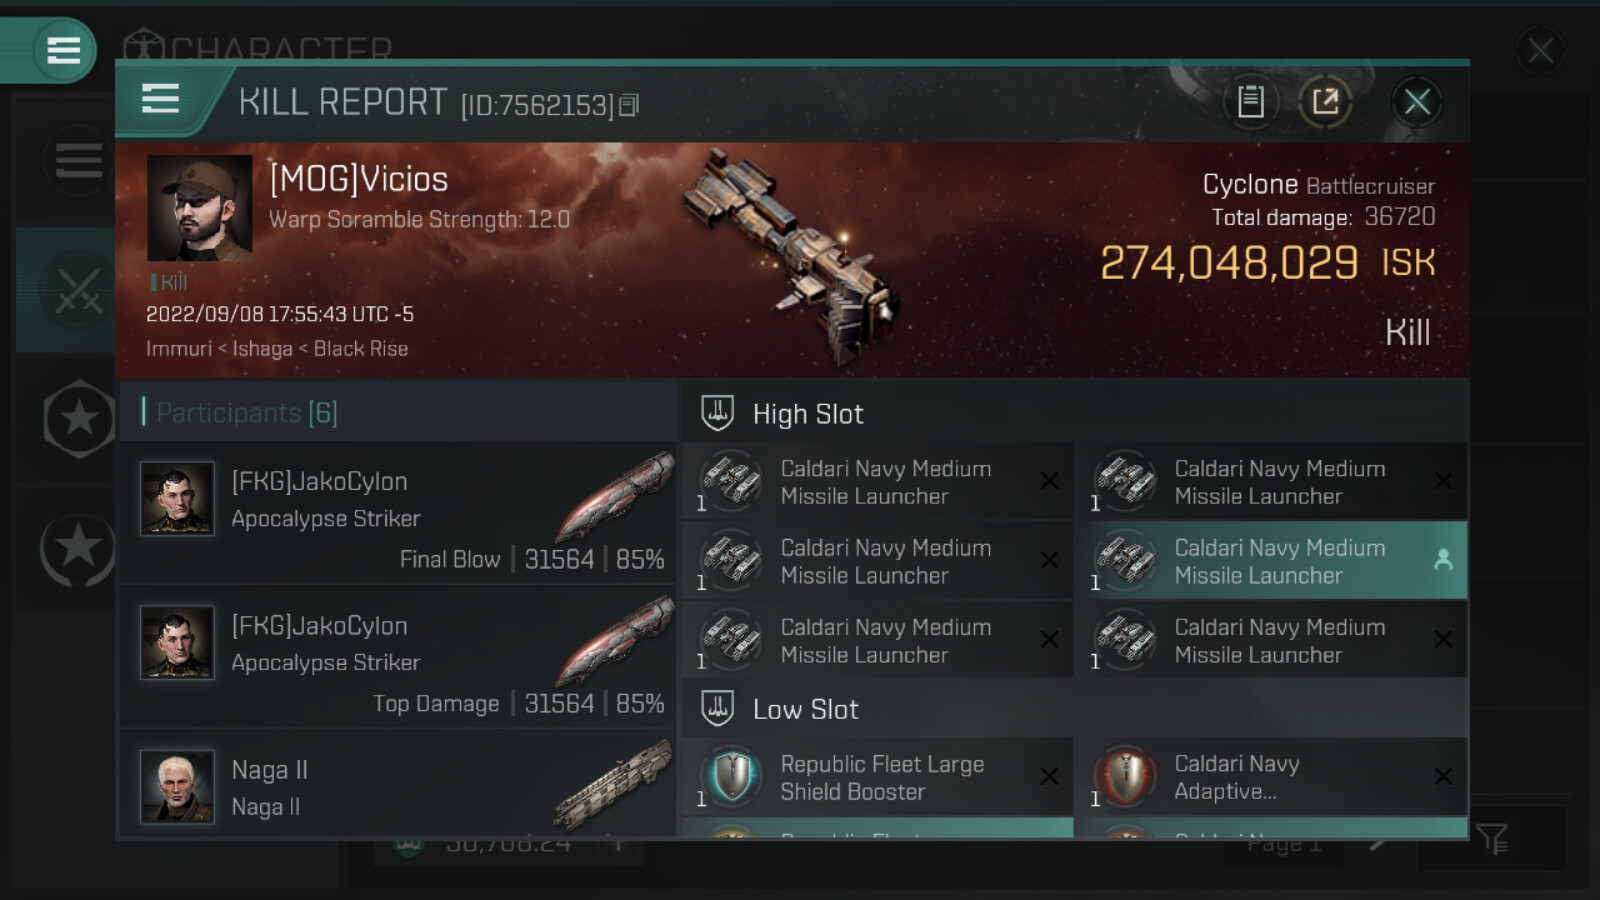Image resolution: width=1600 pixels, height=900 pixels.
Task: Select JakoCylon Final Blow participant entry
Action: (x=398, y=513)
